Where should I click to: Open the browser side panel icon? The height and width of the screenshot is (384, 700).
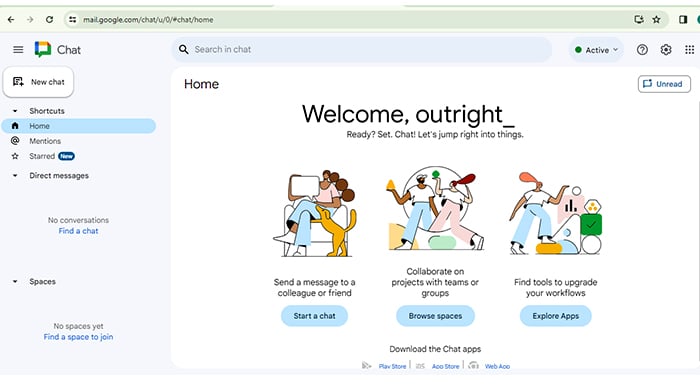(x=683, y=19)
